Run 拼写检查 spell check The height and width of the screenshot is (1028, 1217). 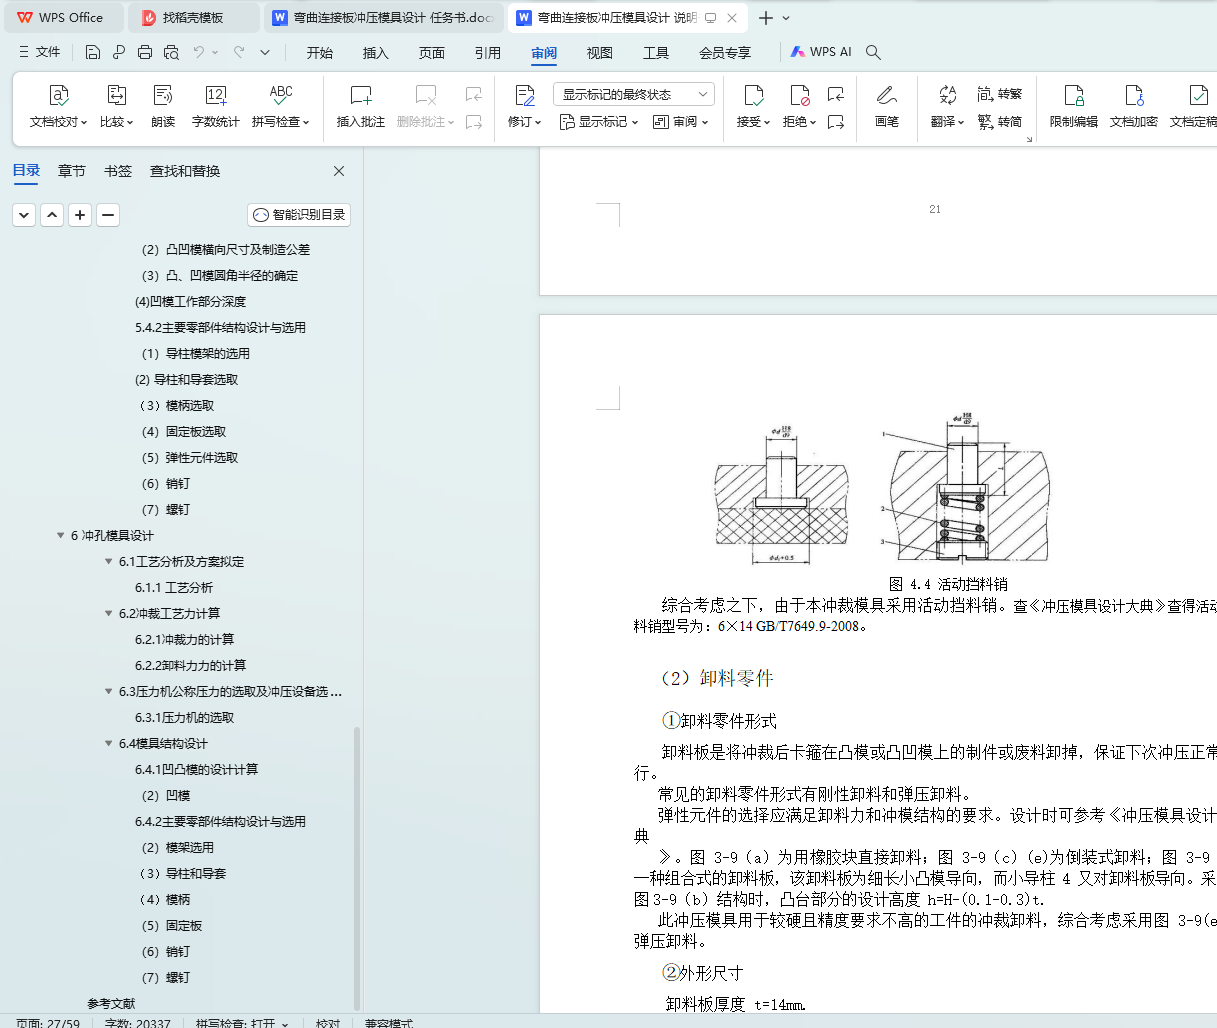coord(281,106)
